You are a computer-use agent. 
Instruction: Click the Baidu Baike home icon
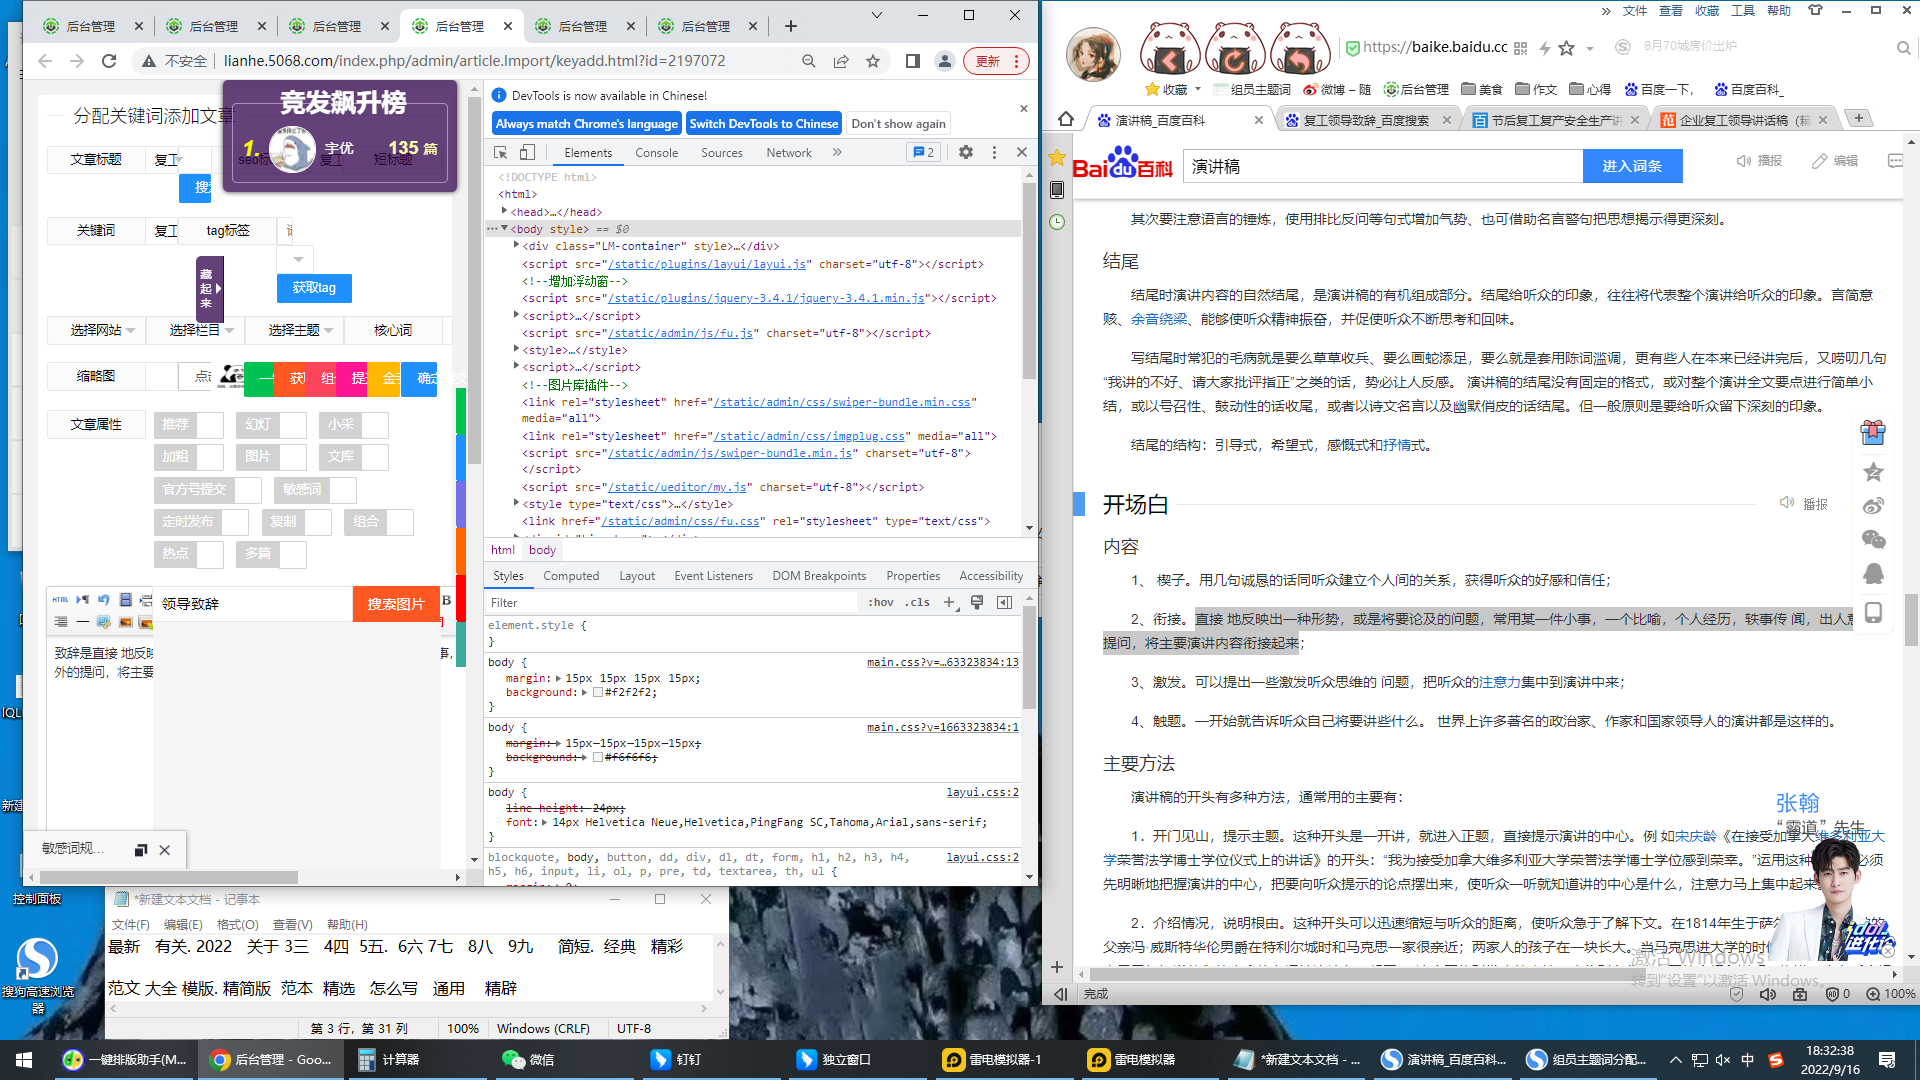click(1066, 119)
